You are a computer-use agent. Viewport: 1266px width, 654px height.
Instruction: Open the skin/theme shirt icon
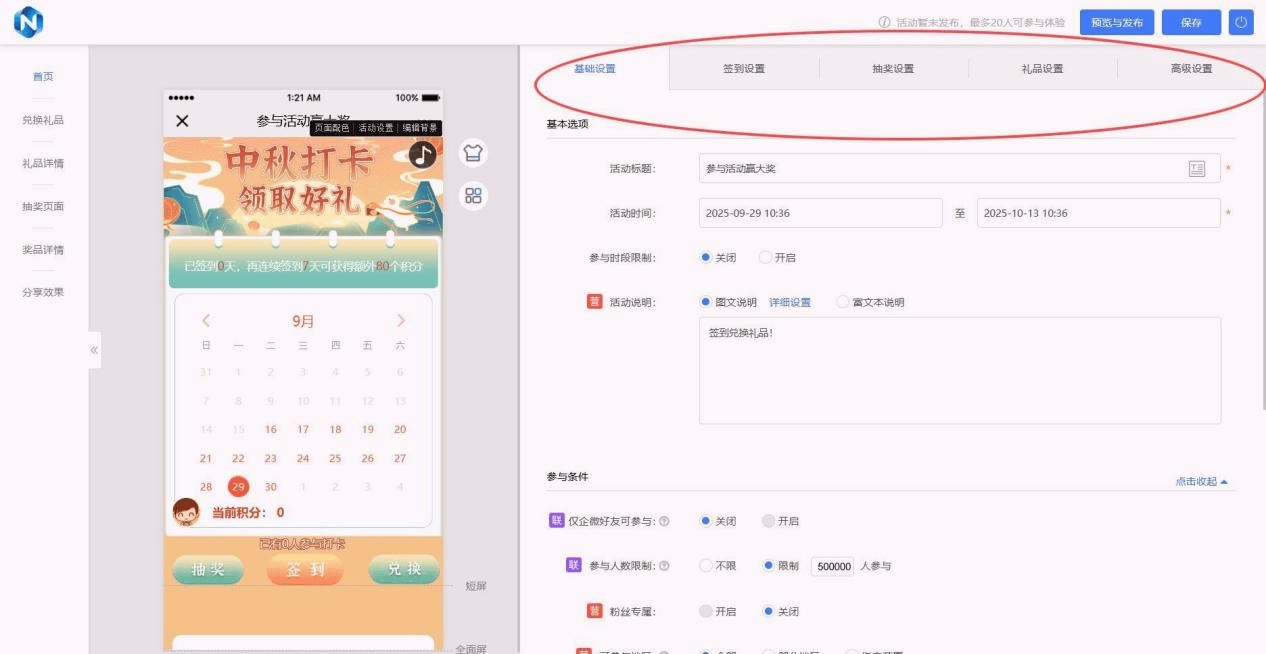[x=474, y=153]
